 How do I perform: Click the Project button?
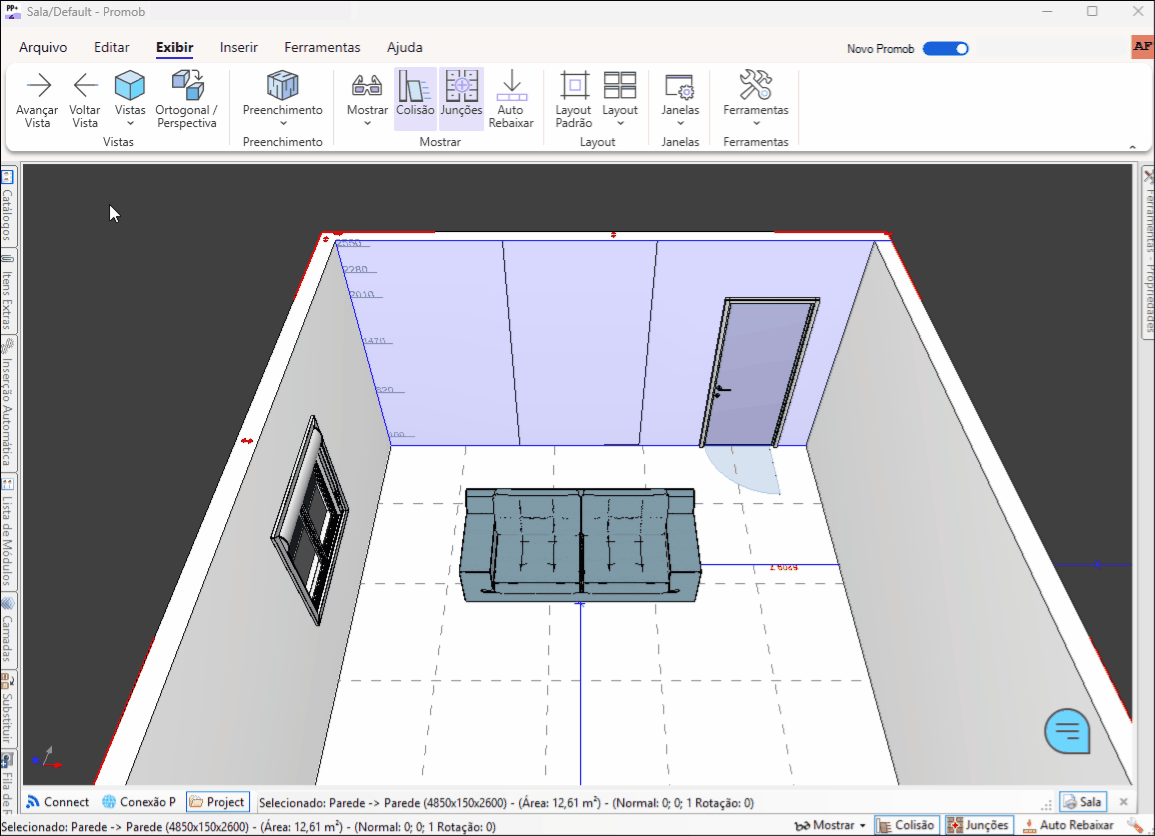pos(217,801)
